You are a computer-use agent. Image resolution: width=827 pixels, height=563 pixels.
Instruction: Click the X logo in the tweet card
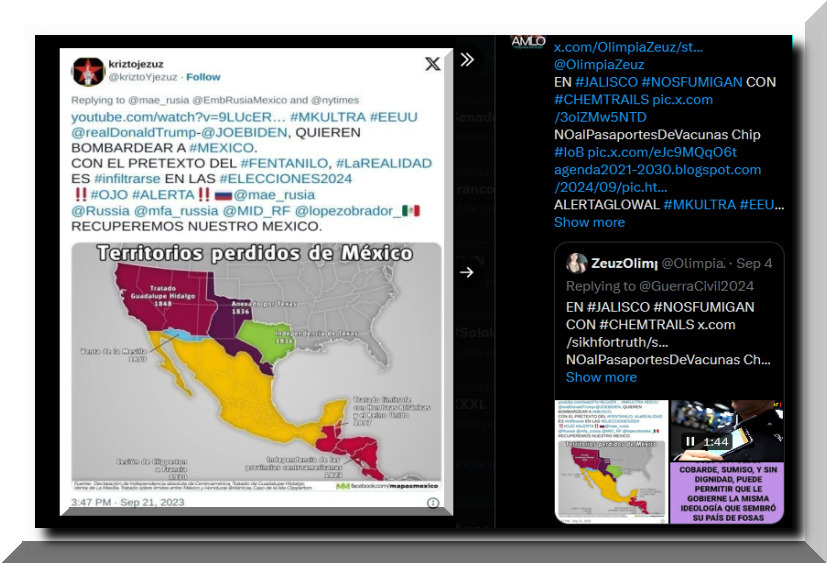(432, 64)
